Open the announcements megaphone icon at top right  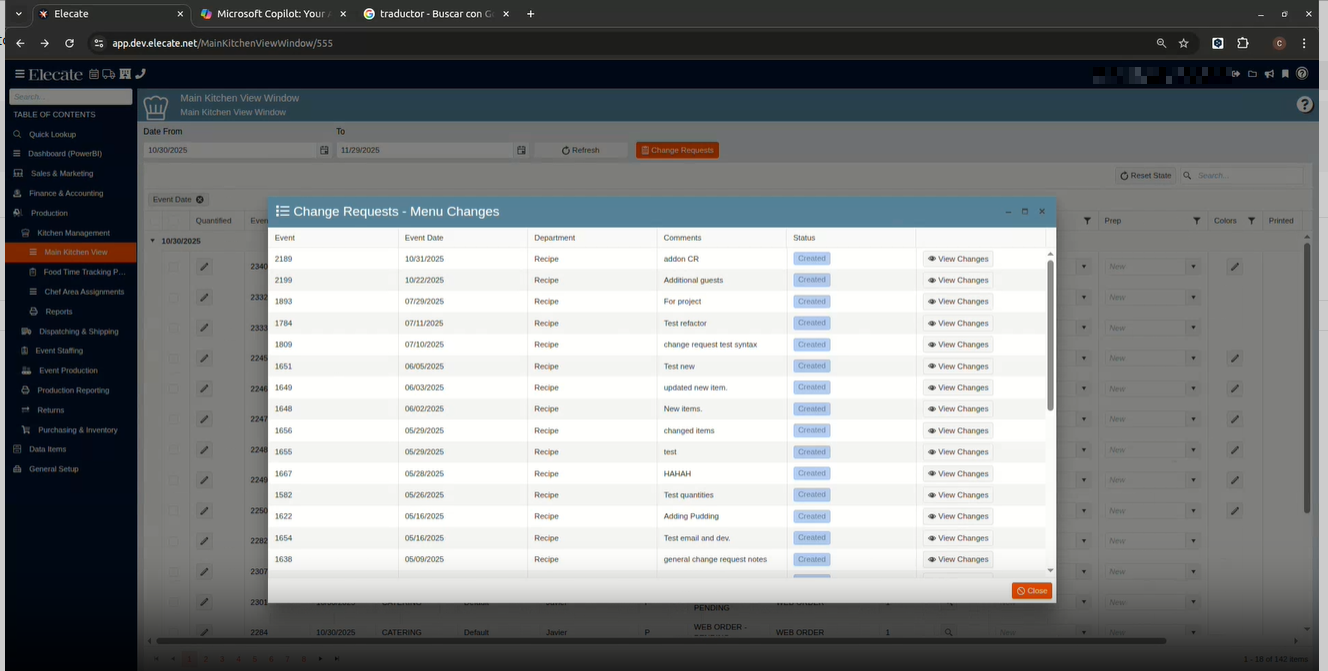[1269, 73]
